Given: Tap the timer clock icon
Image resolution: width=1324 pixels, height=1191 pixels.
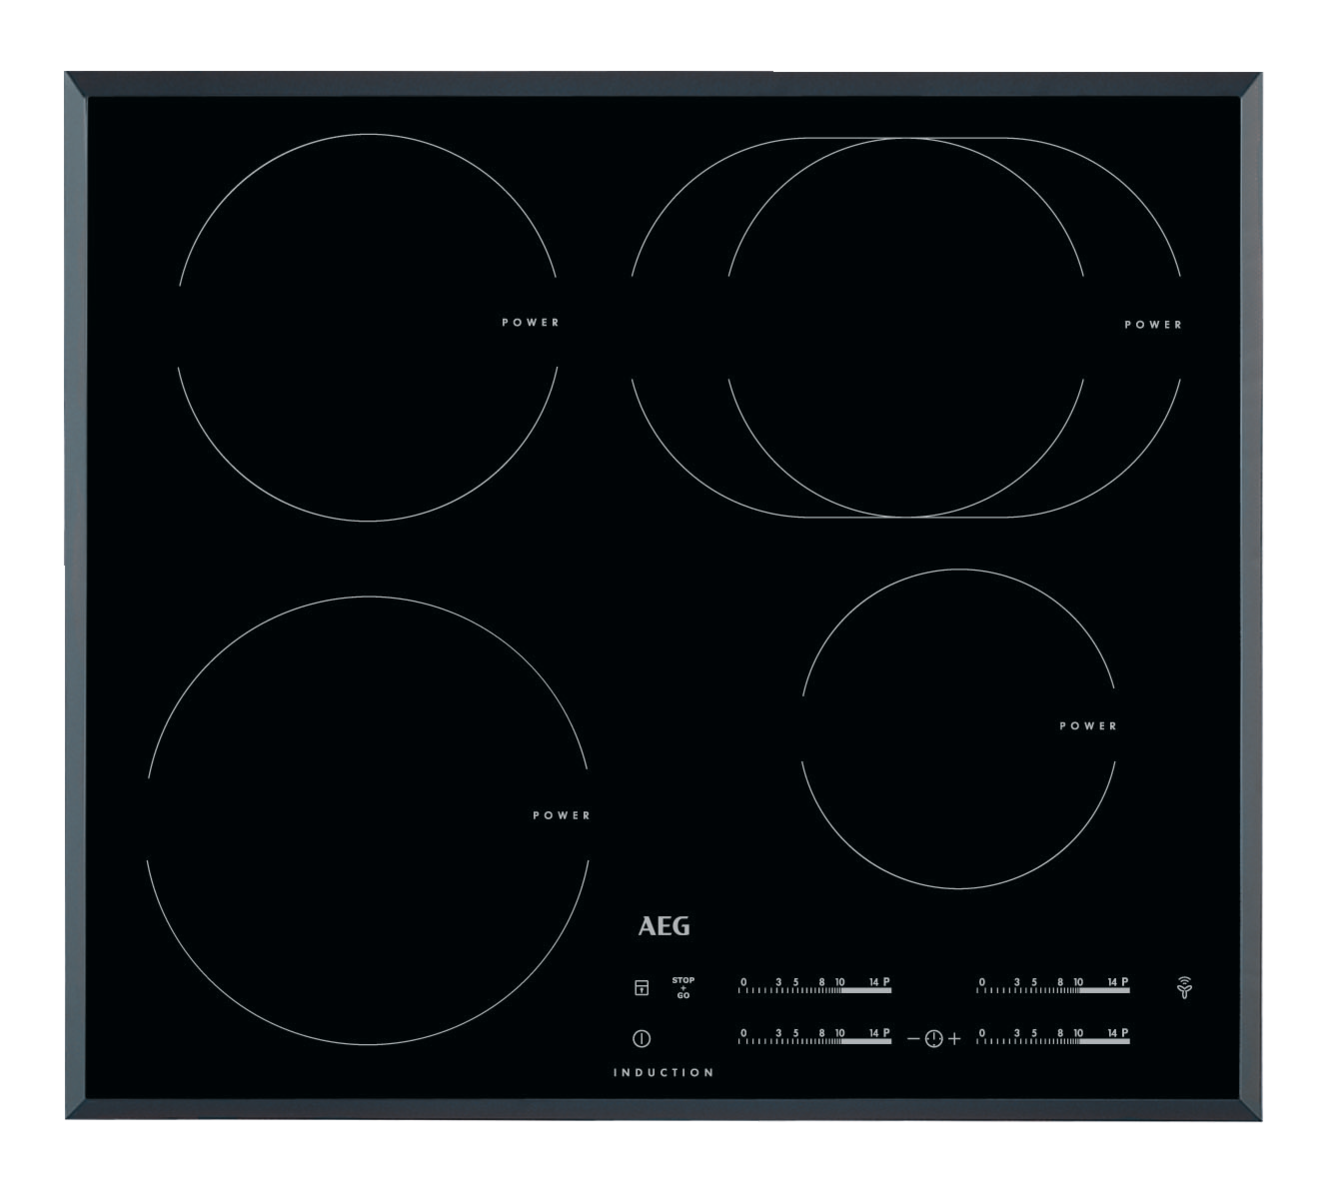Looking at the screenshot, I should click(x=933, y=1039).
